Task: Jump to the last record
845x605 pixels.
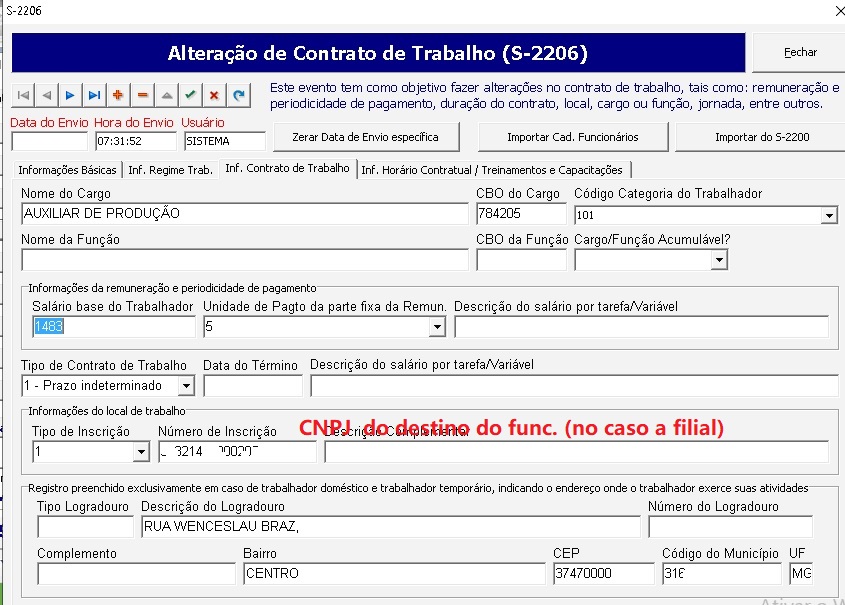Action: [x=94, y=95]
